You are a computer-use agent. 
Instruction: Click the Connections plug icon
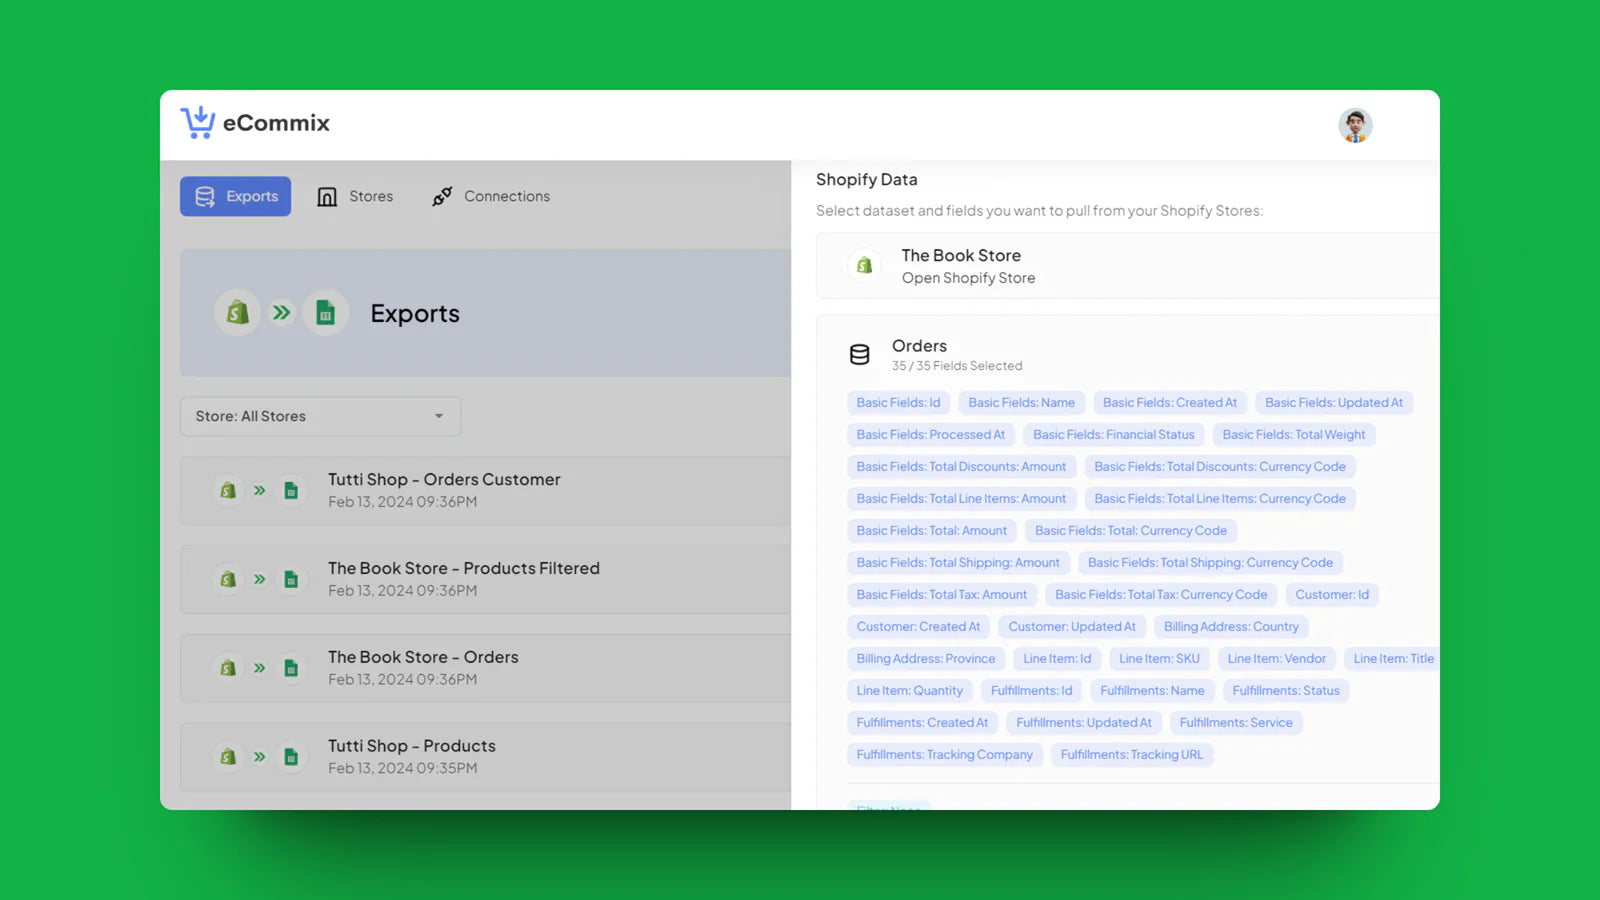[x=442, y=197]
